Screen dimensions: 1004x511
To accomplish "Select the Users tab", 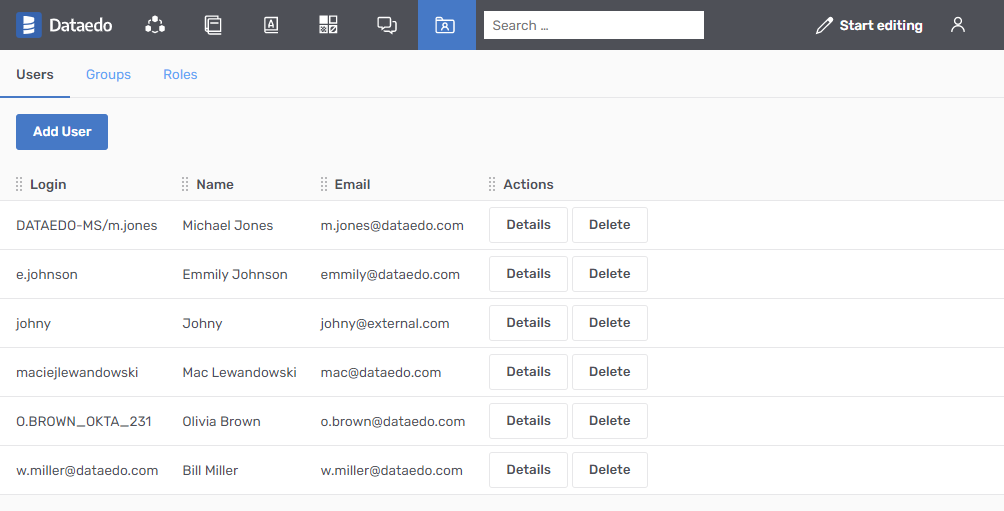I will 35,75.
